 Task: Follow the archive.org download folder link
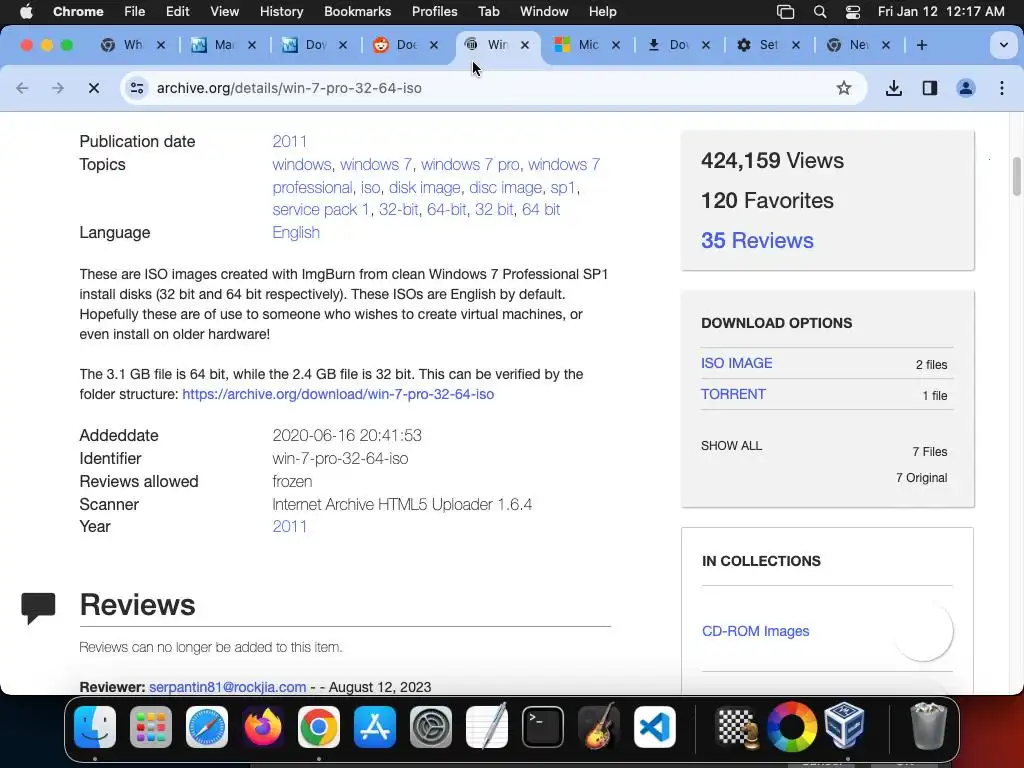pos(338,394)
